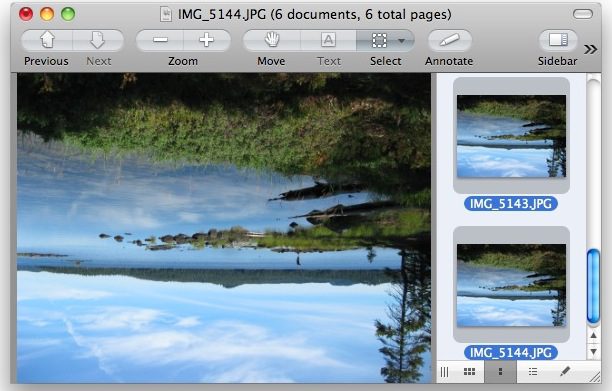Go to the Previous page arrow
Image resolution: width=612 pixels, height=391 pixels.
(47, 40)
